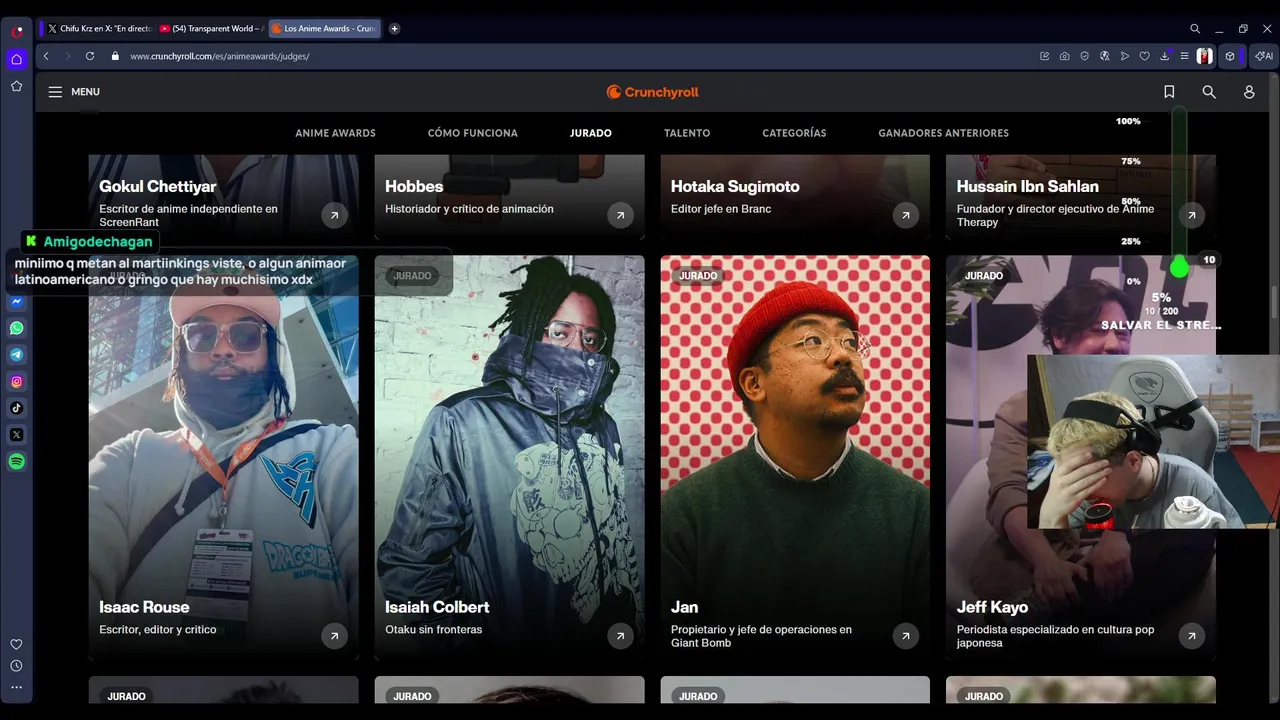
Task: Open the downloads icon in toolbar
Action: (x=1165, y=56)
